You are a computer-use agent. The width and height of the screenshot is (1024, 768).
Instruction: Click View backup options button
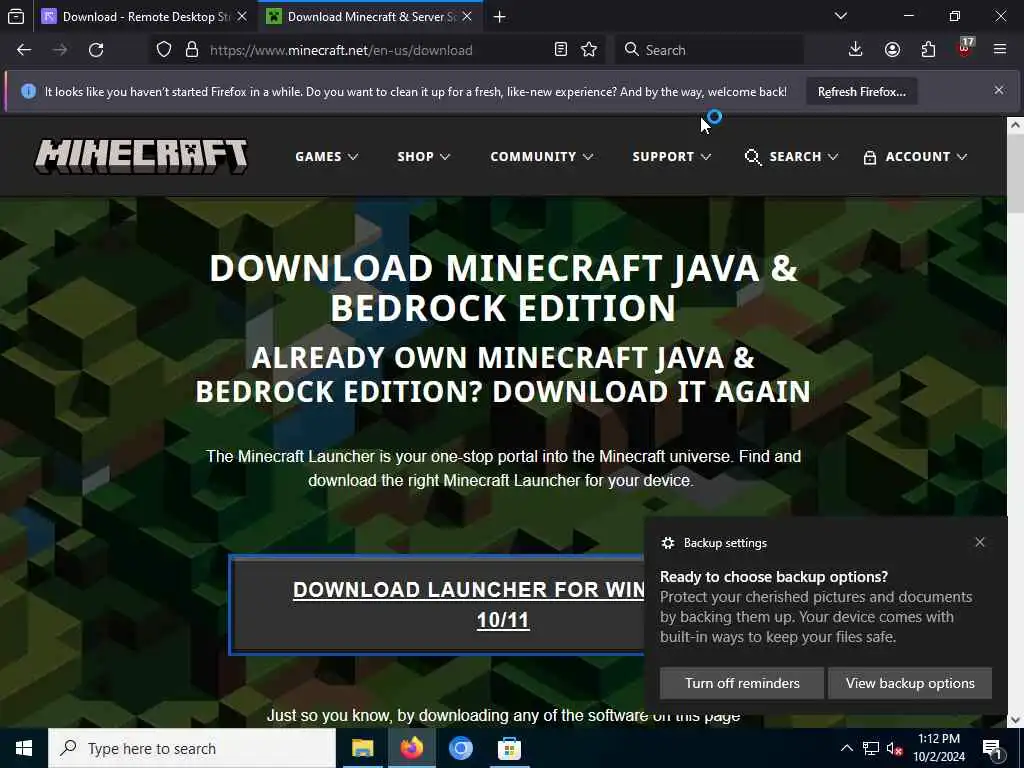coord(910,683)
